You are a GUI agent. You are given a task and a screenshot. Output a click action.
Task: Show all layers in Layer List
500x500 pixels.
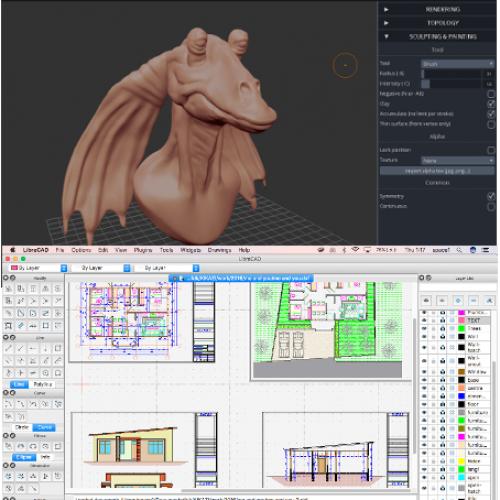[x=426, y=301]
